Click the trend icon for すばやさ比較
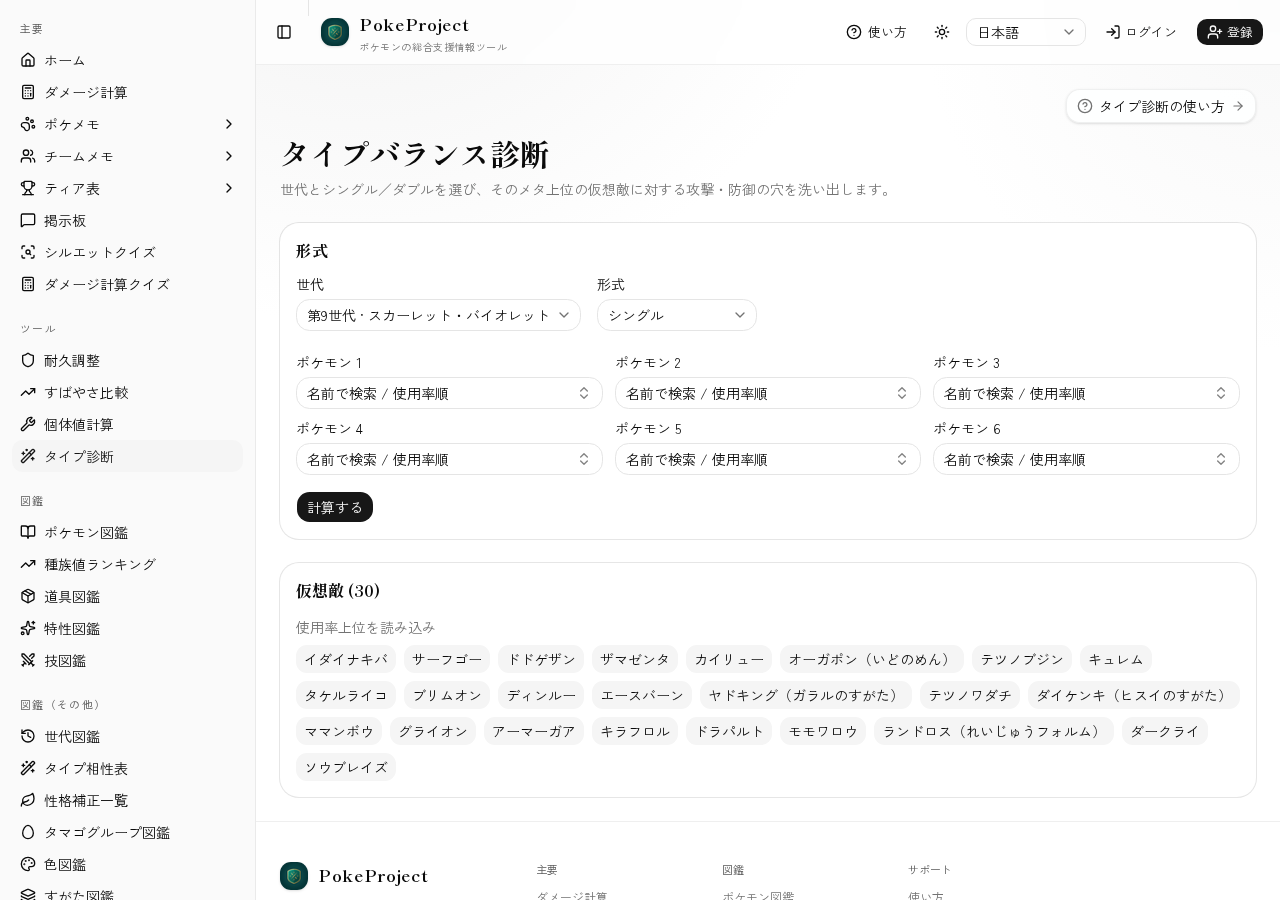Viewport: 1280px width, 900px height. 28,392
